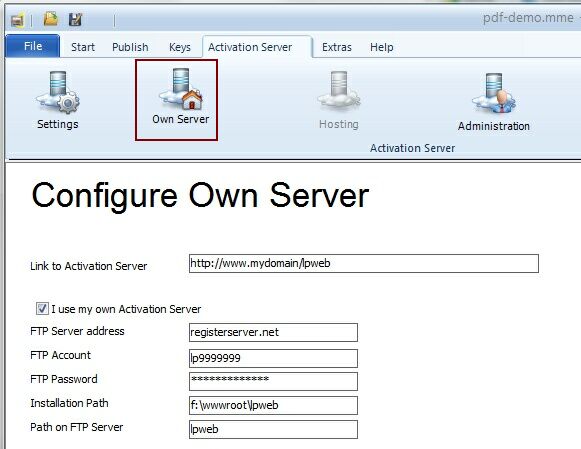Click the open folder icon in quick toolbar

51,19
